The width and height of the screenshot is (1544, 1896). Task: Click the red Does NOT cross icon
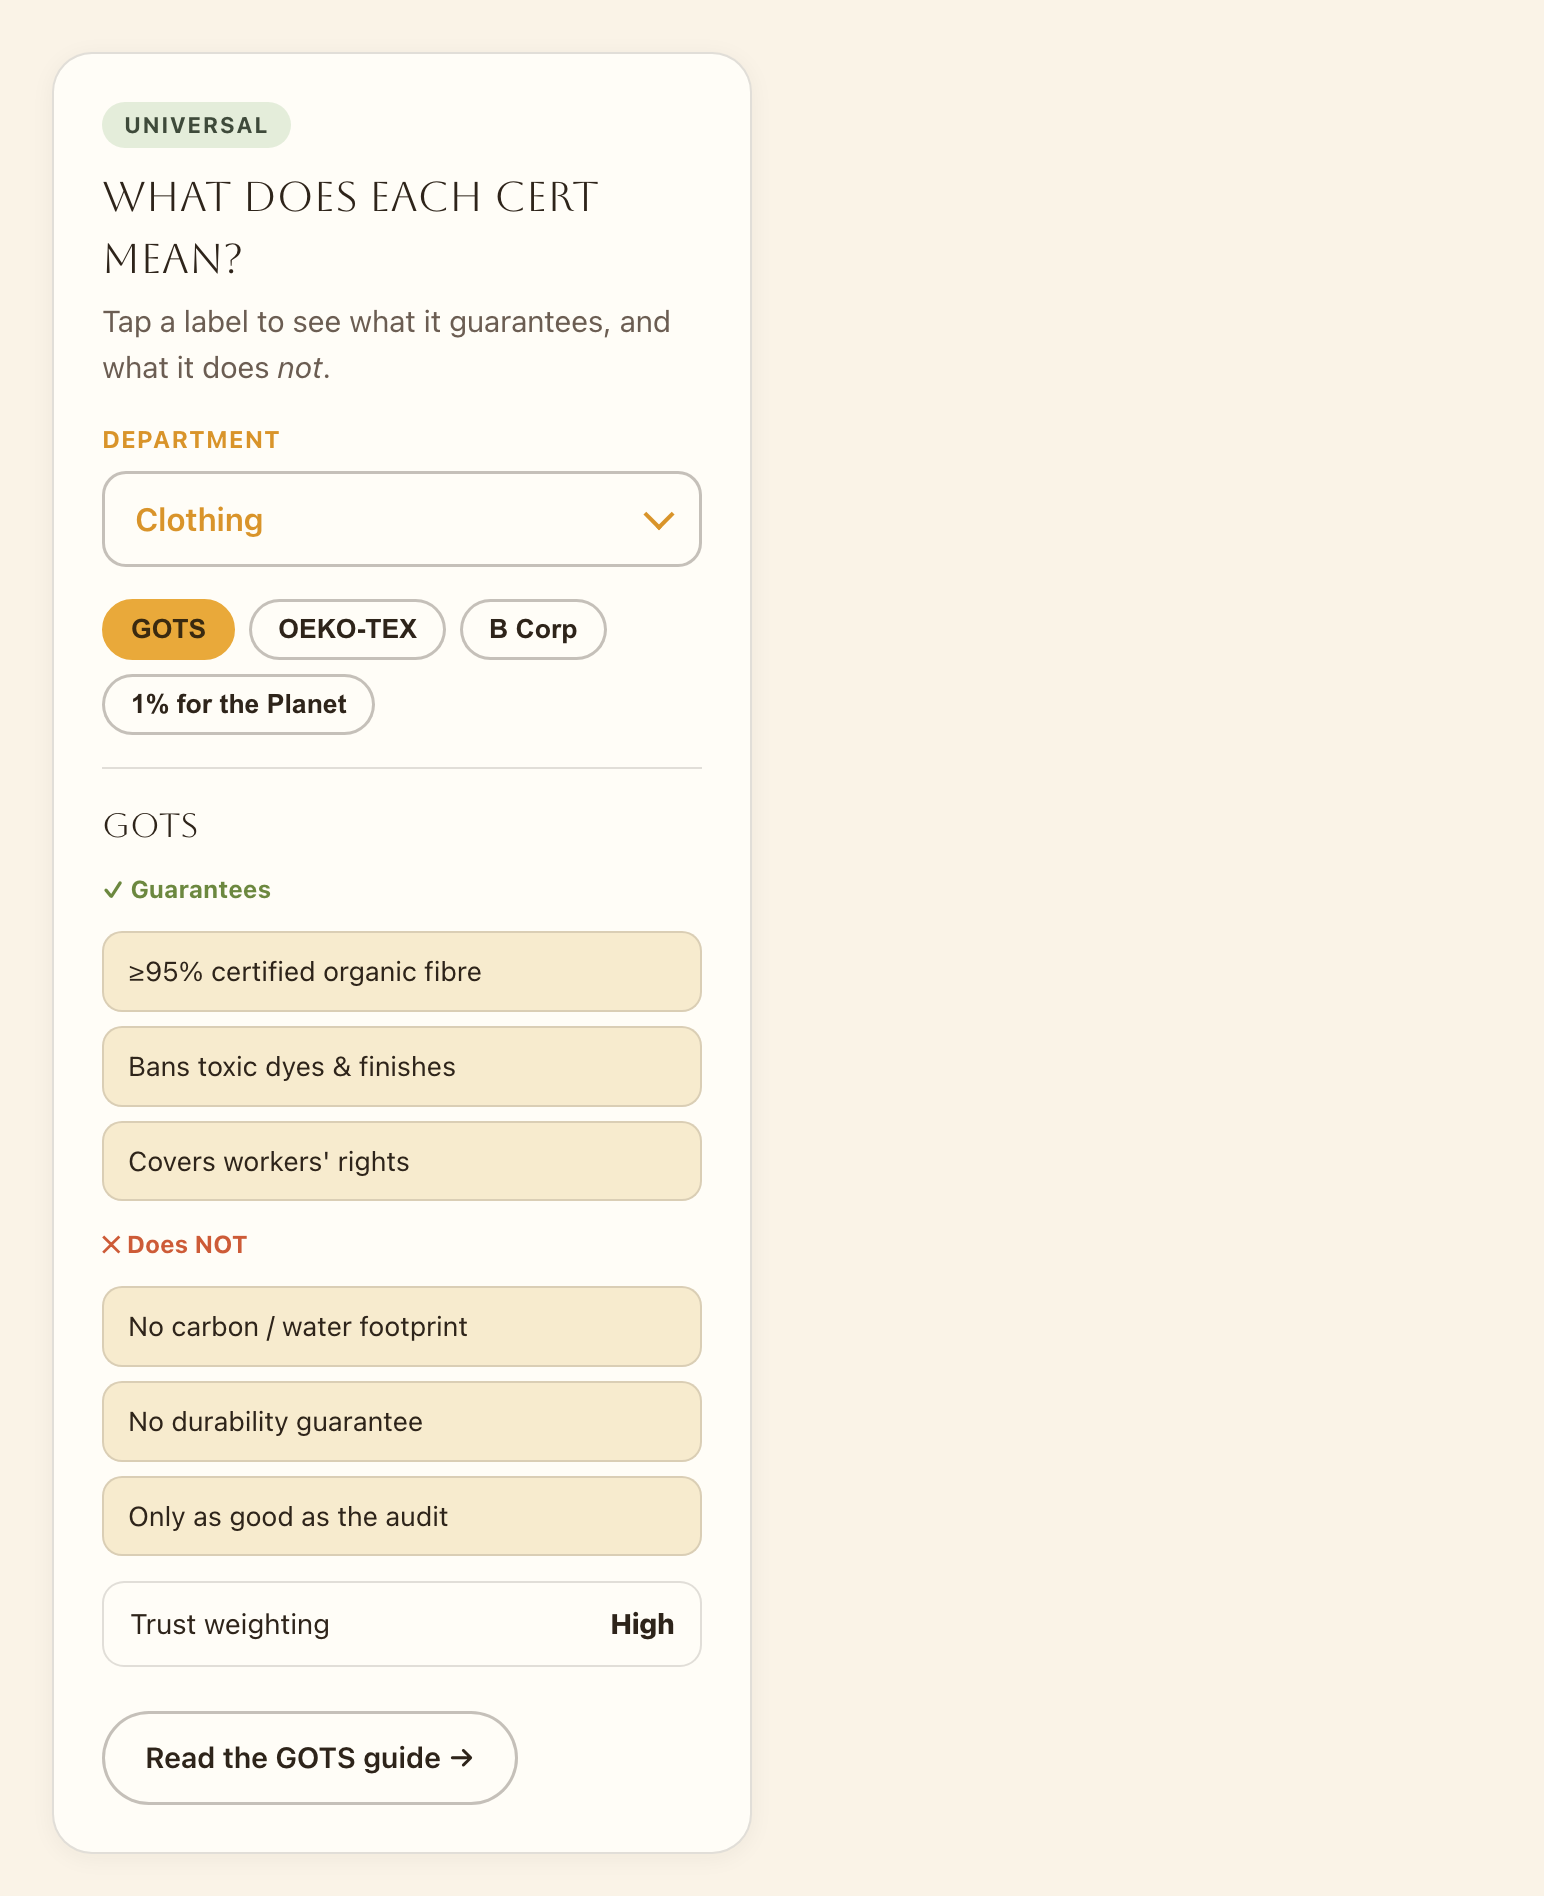111,1245
